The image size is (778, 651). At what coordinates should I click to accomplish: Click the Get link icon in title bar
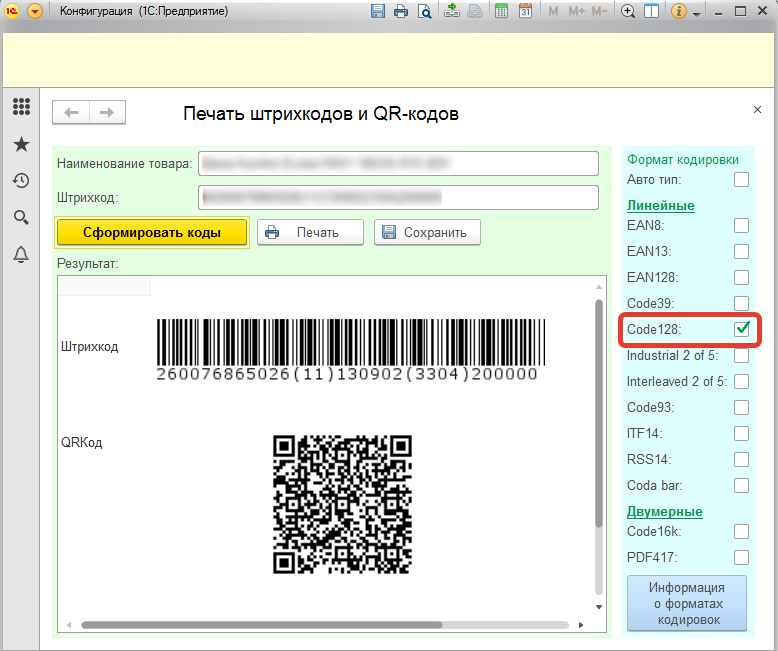coord(452,11)
